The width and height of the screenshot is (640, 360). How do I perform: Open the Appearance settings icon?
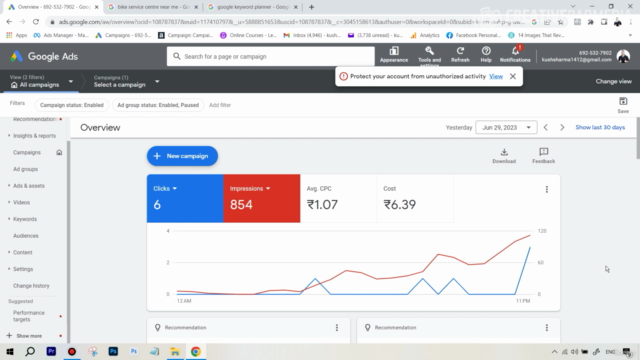tap(393, 54)
